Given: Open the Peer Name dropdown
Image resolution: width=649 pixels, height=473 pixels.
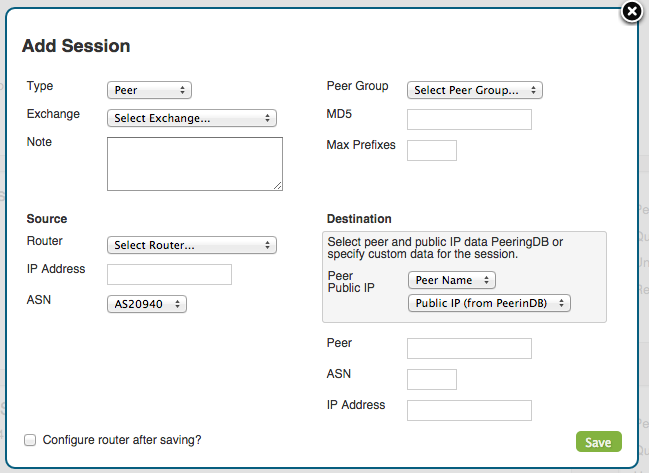Looking at the screenshot, I should (x=452, y=280).
